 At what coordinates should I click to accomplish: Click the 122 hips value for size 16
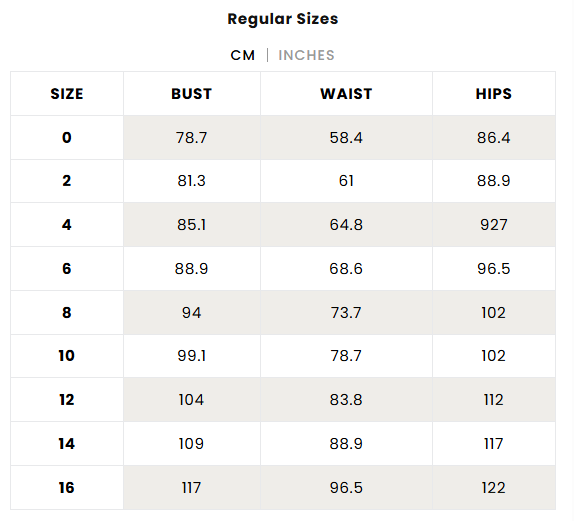click(494, 487)
